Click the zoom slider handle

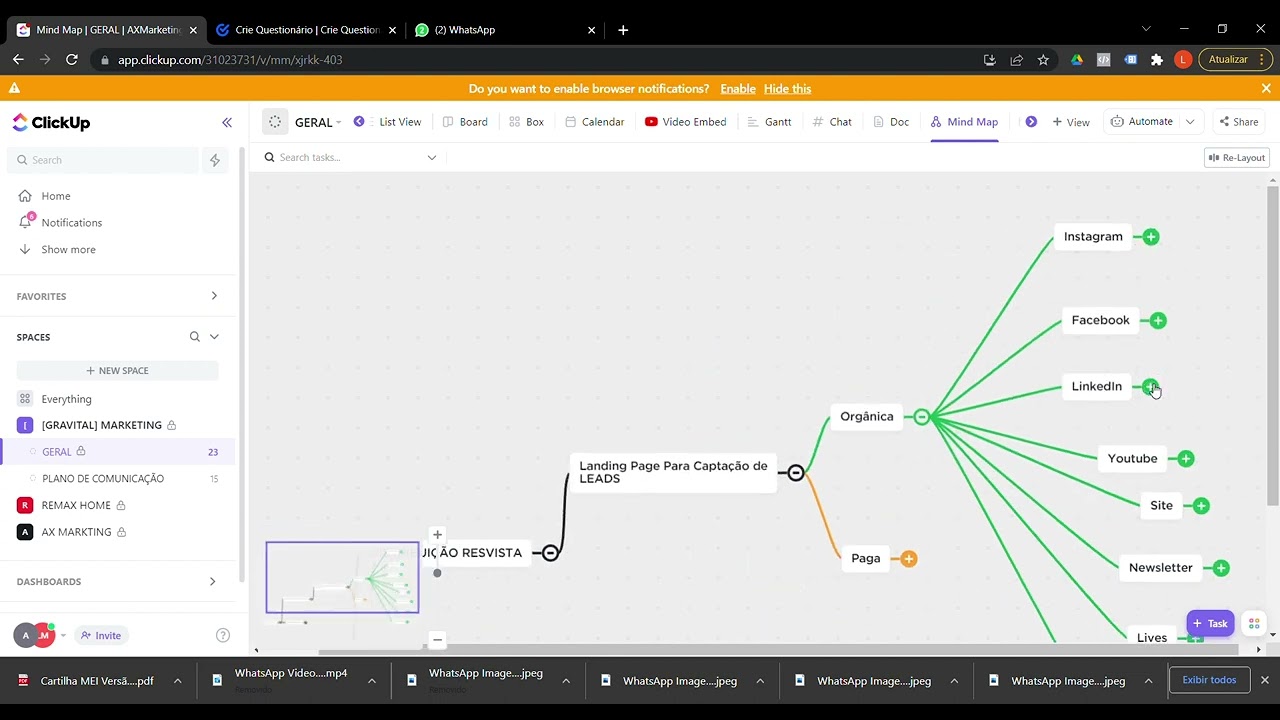click(x=437, y=573)
